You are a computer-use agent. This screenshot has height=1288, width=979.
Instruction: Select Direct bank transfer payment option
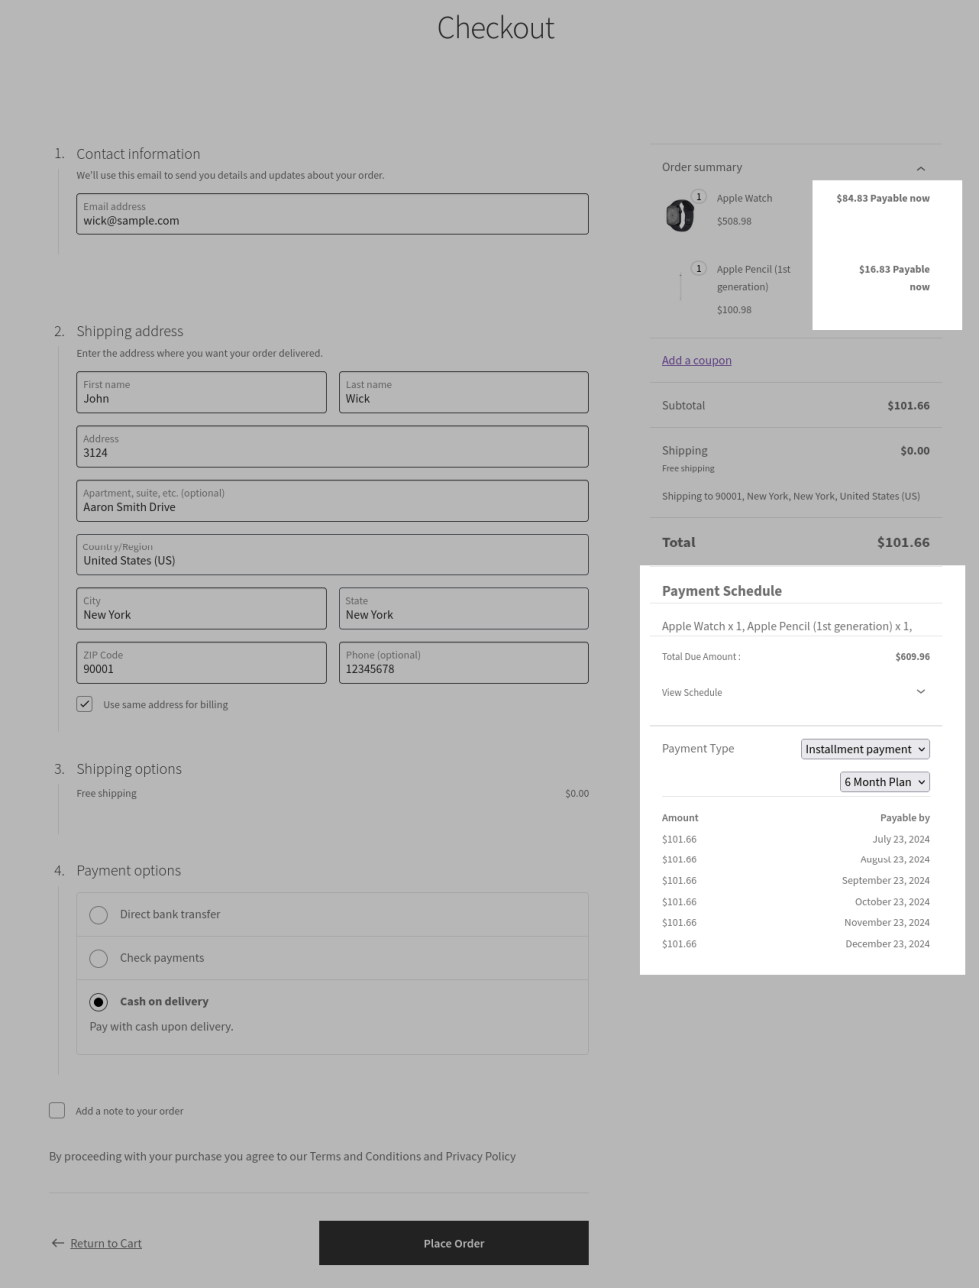click(x=98, y=914)
